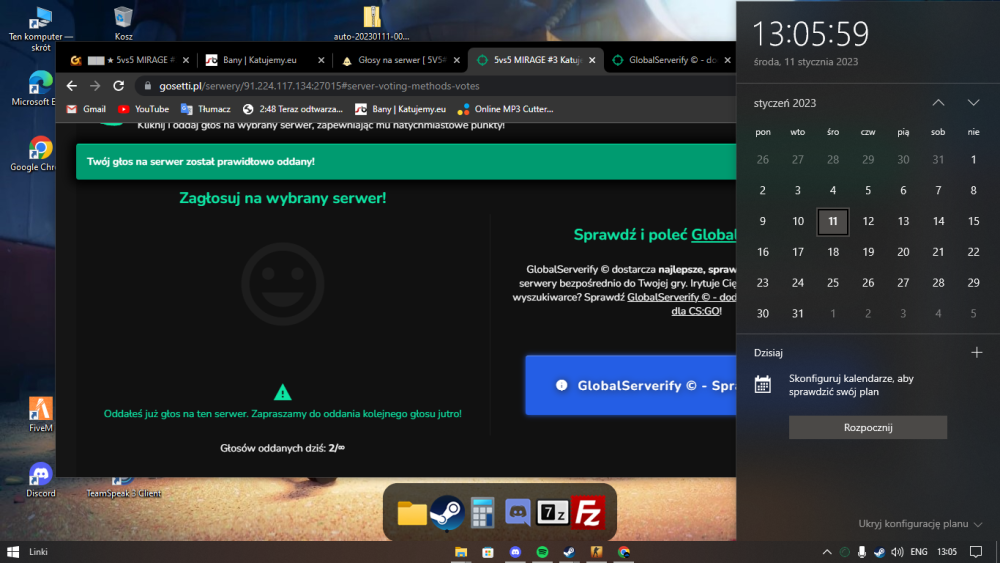Launch 7-Zip from the dock
1000x563 pixels.
[x=552, y=513]
